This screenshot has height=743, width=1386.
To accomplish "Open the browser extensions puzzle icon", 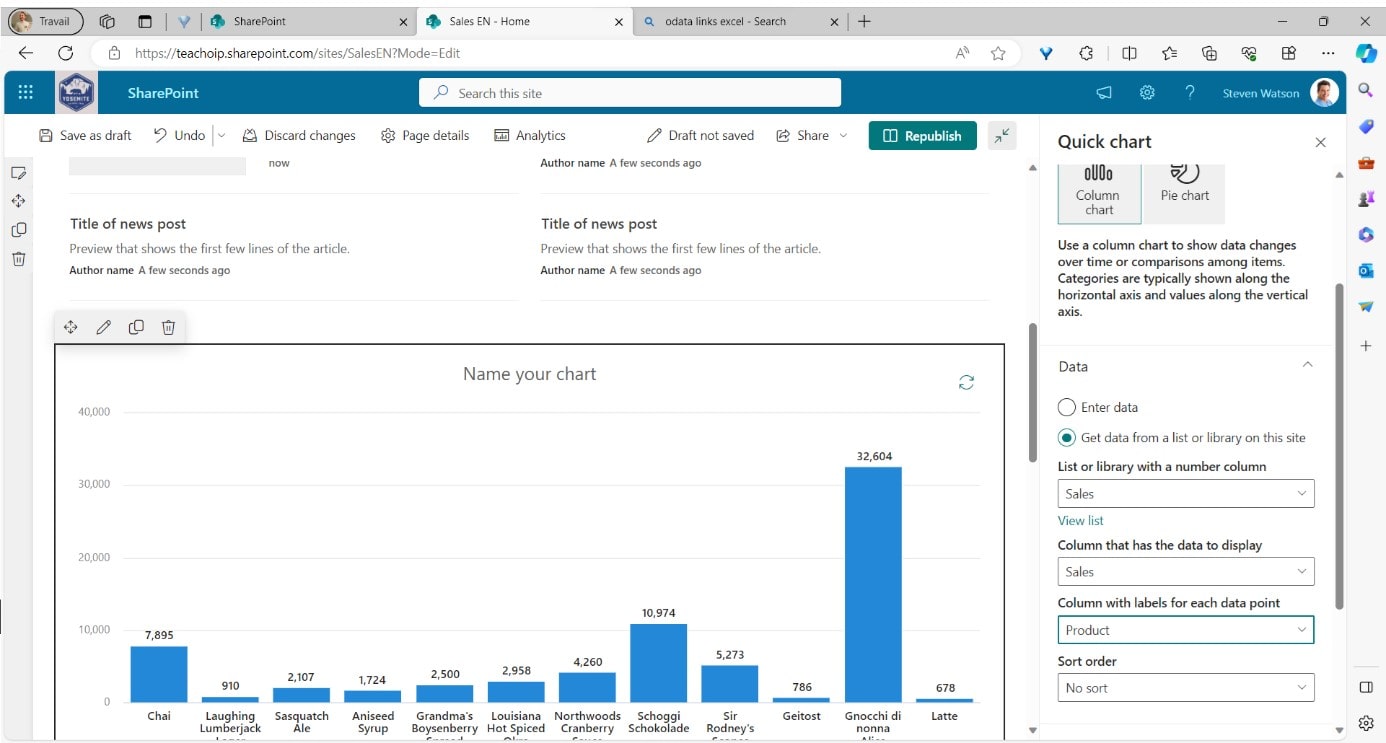I will 1087,53.
